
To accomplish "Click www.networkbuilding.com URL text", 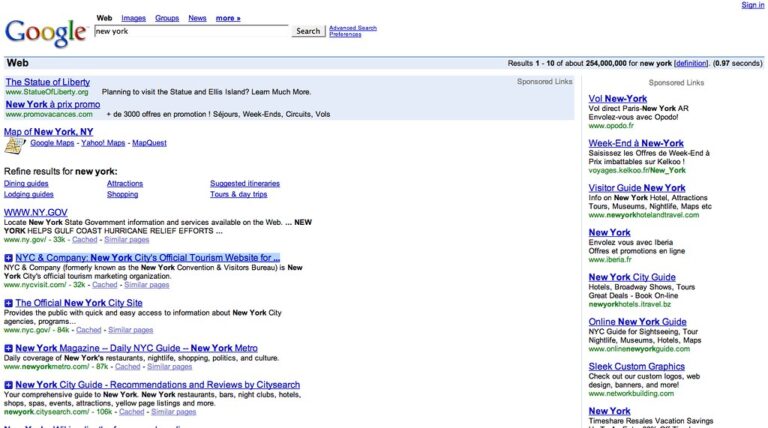I will point(631,394).
